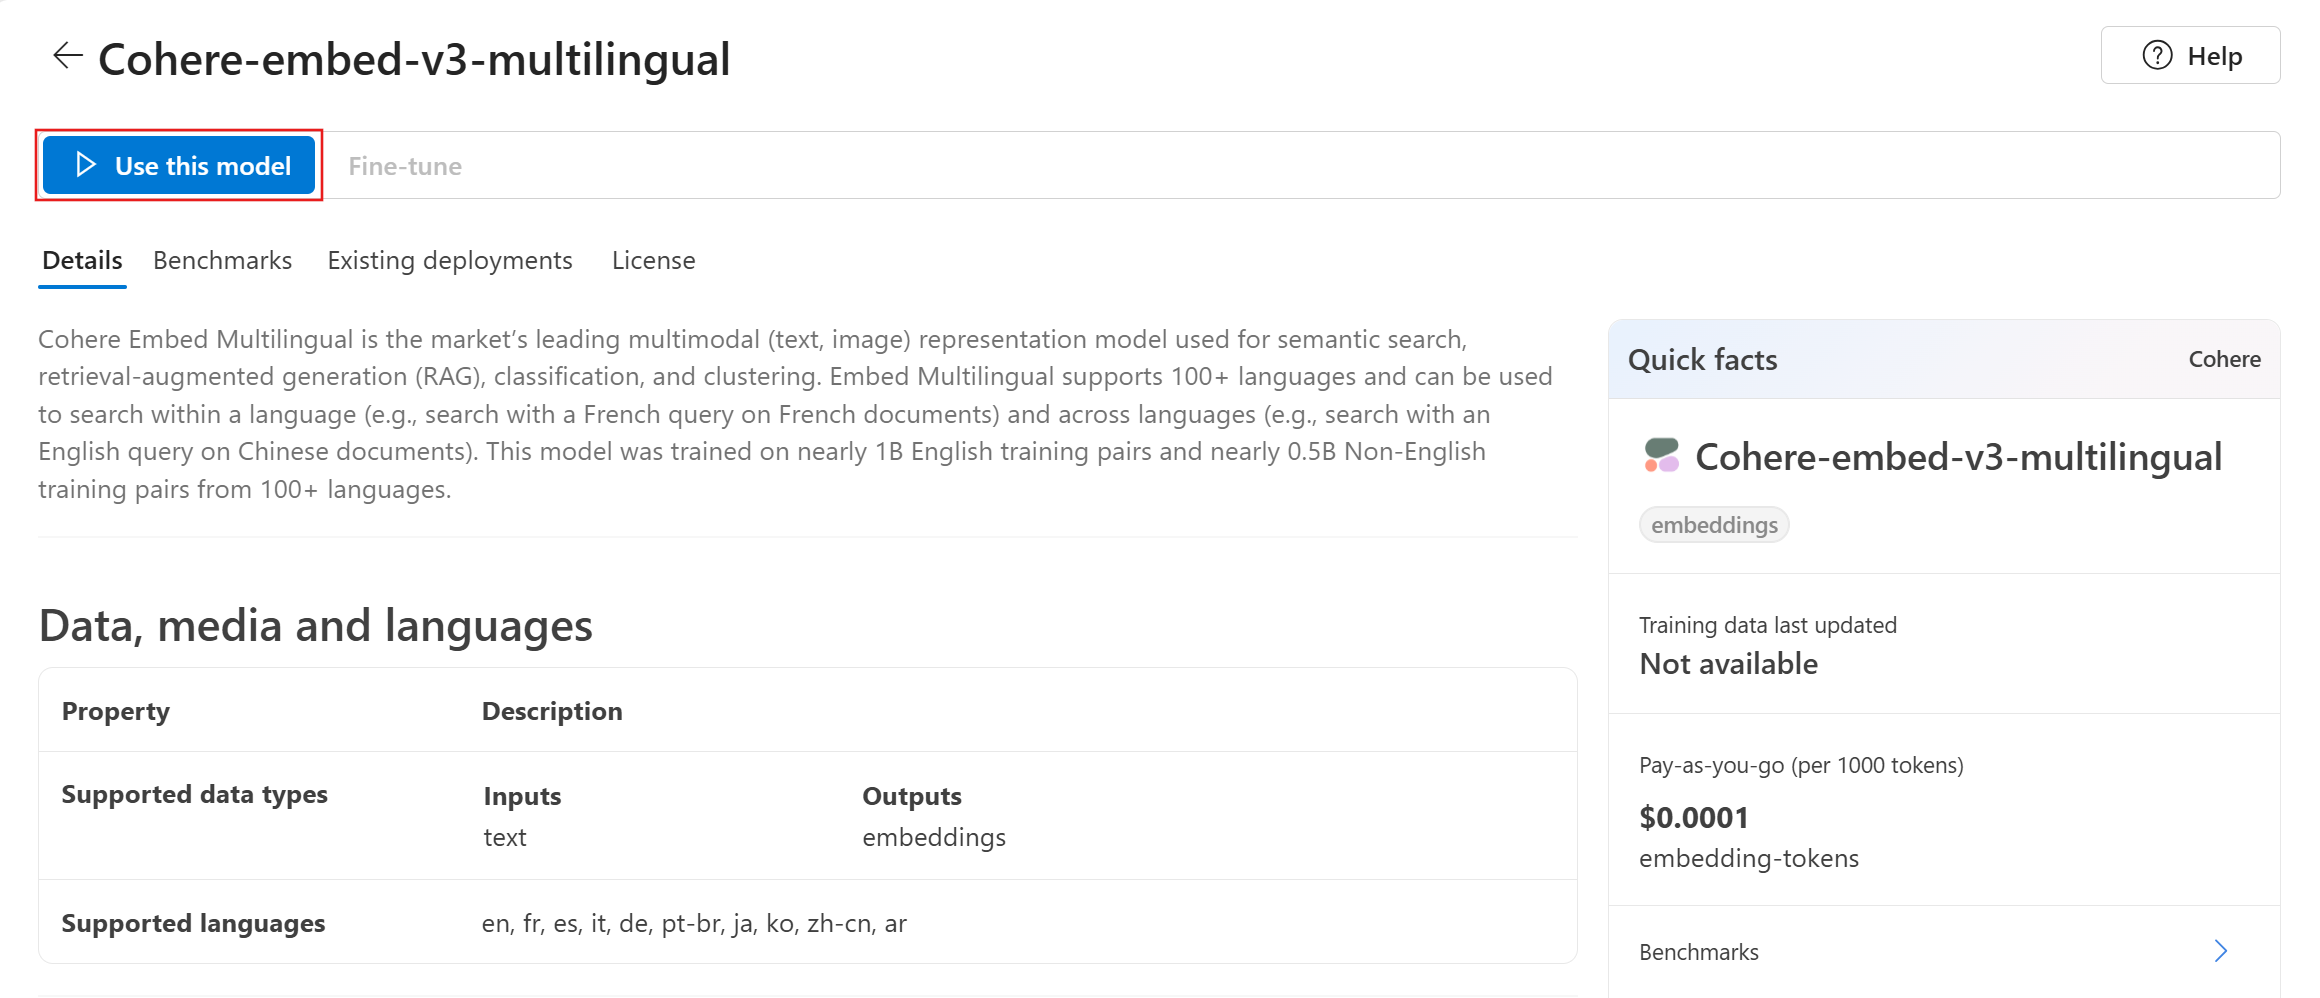Expand the Benchmarks chevron in Quick facts

click(2220, 951)
